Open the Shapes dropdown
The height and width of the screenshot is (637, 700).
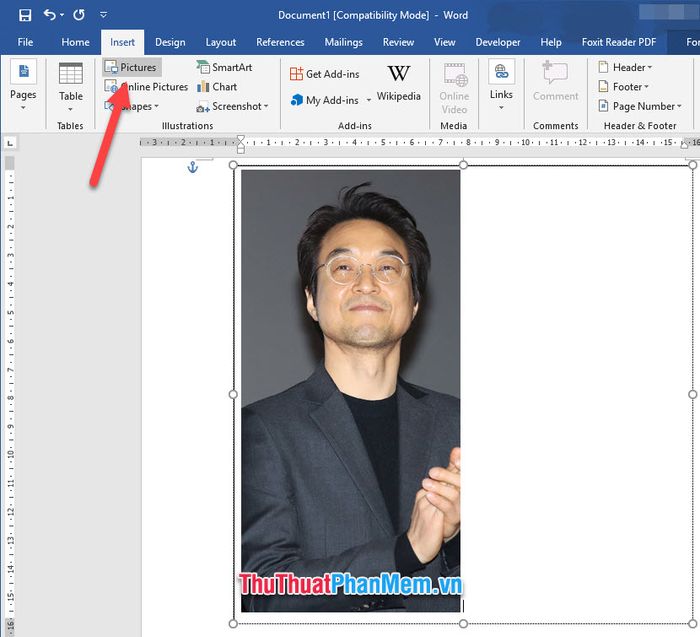point(132,106)
